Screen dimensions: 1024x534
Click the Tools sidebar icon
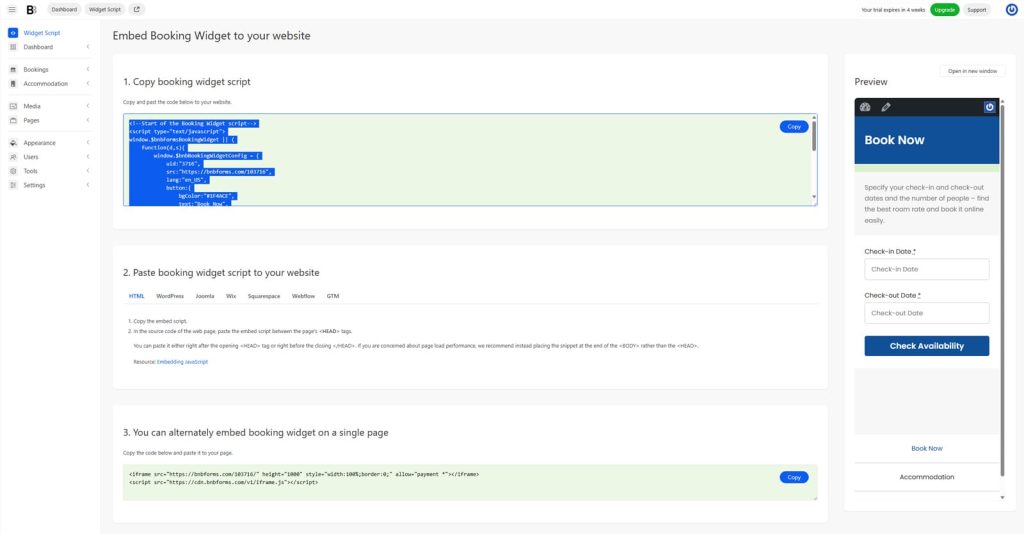coord(13,171)
